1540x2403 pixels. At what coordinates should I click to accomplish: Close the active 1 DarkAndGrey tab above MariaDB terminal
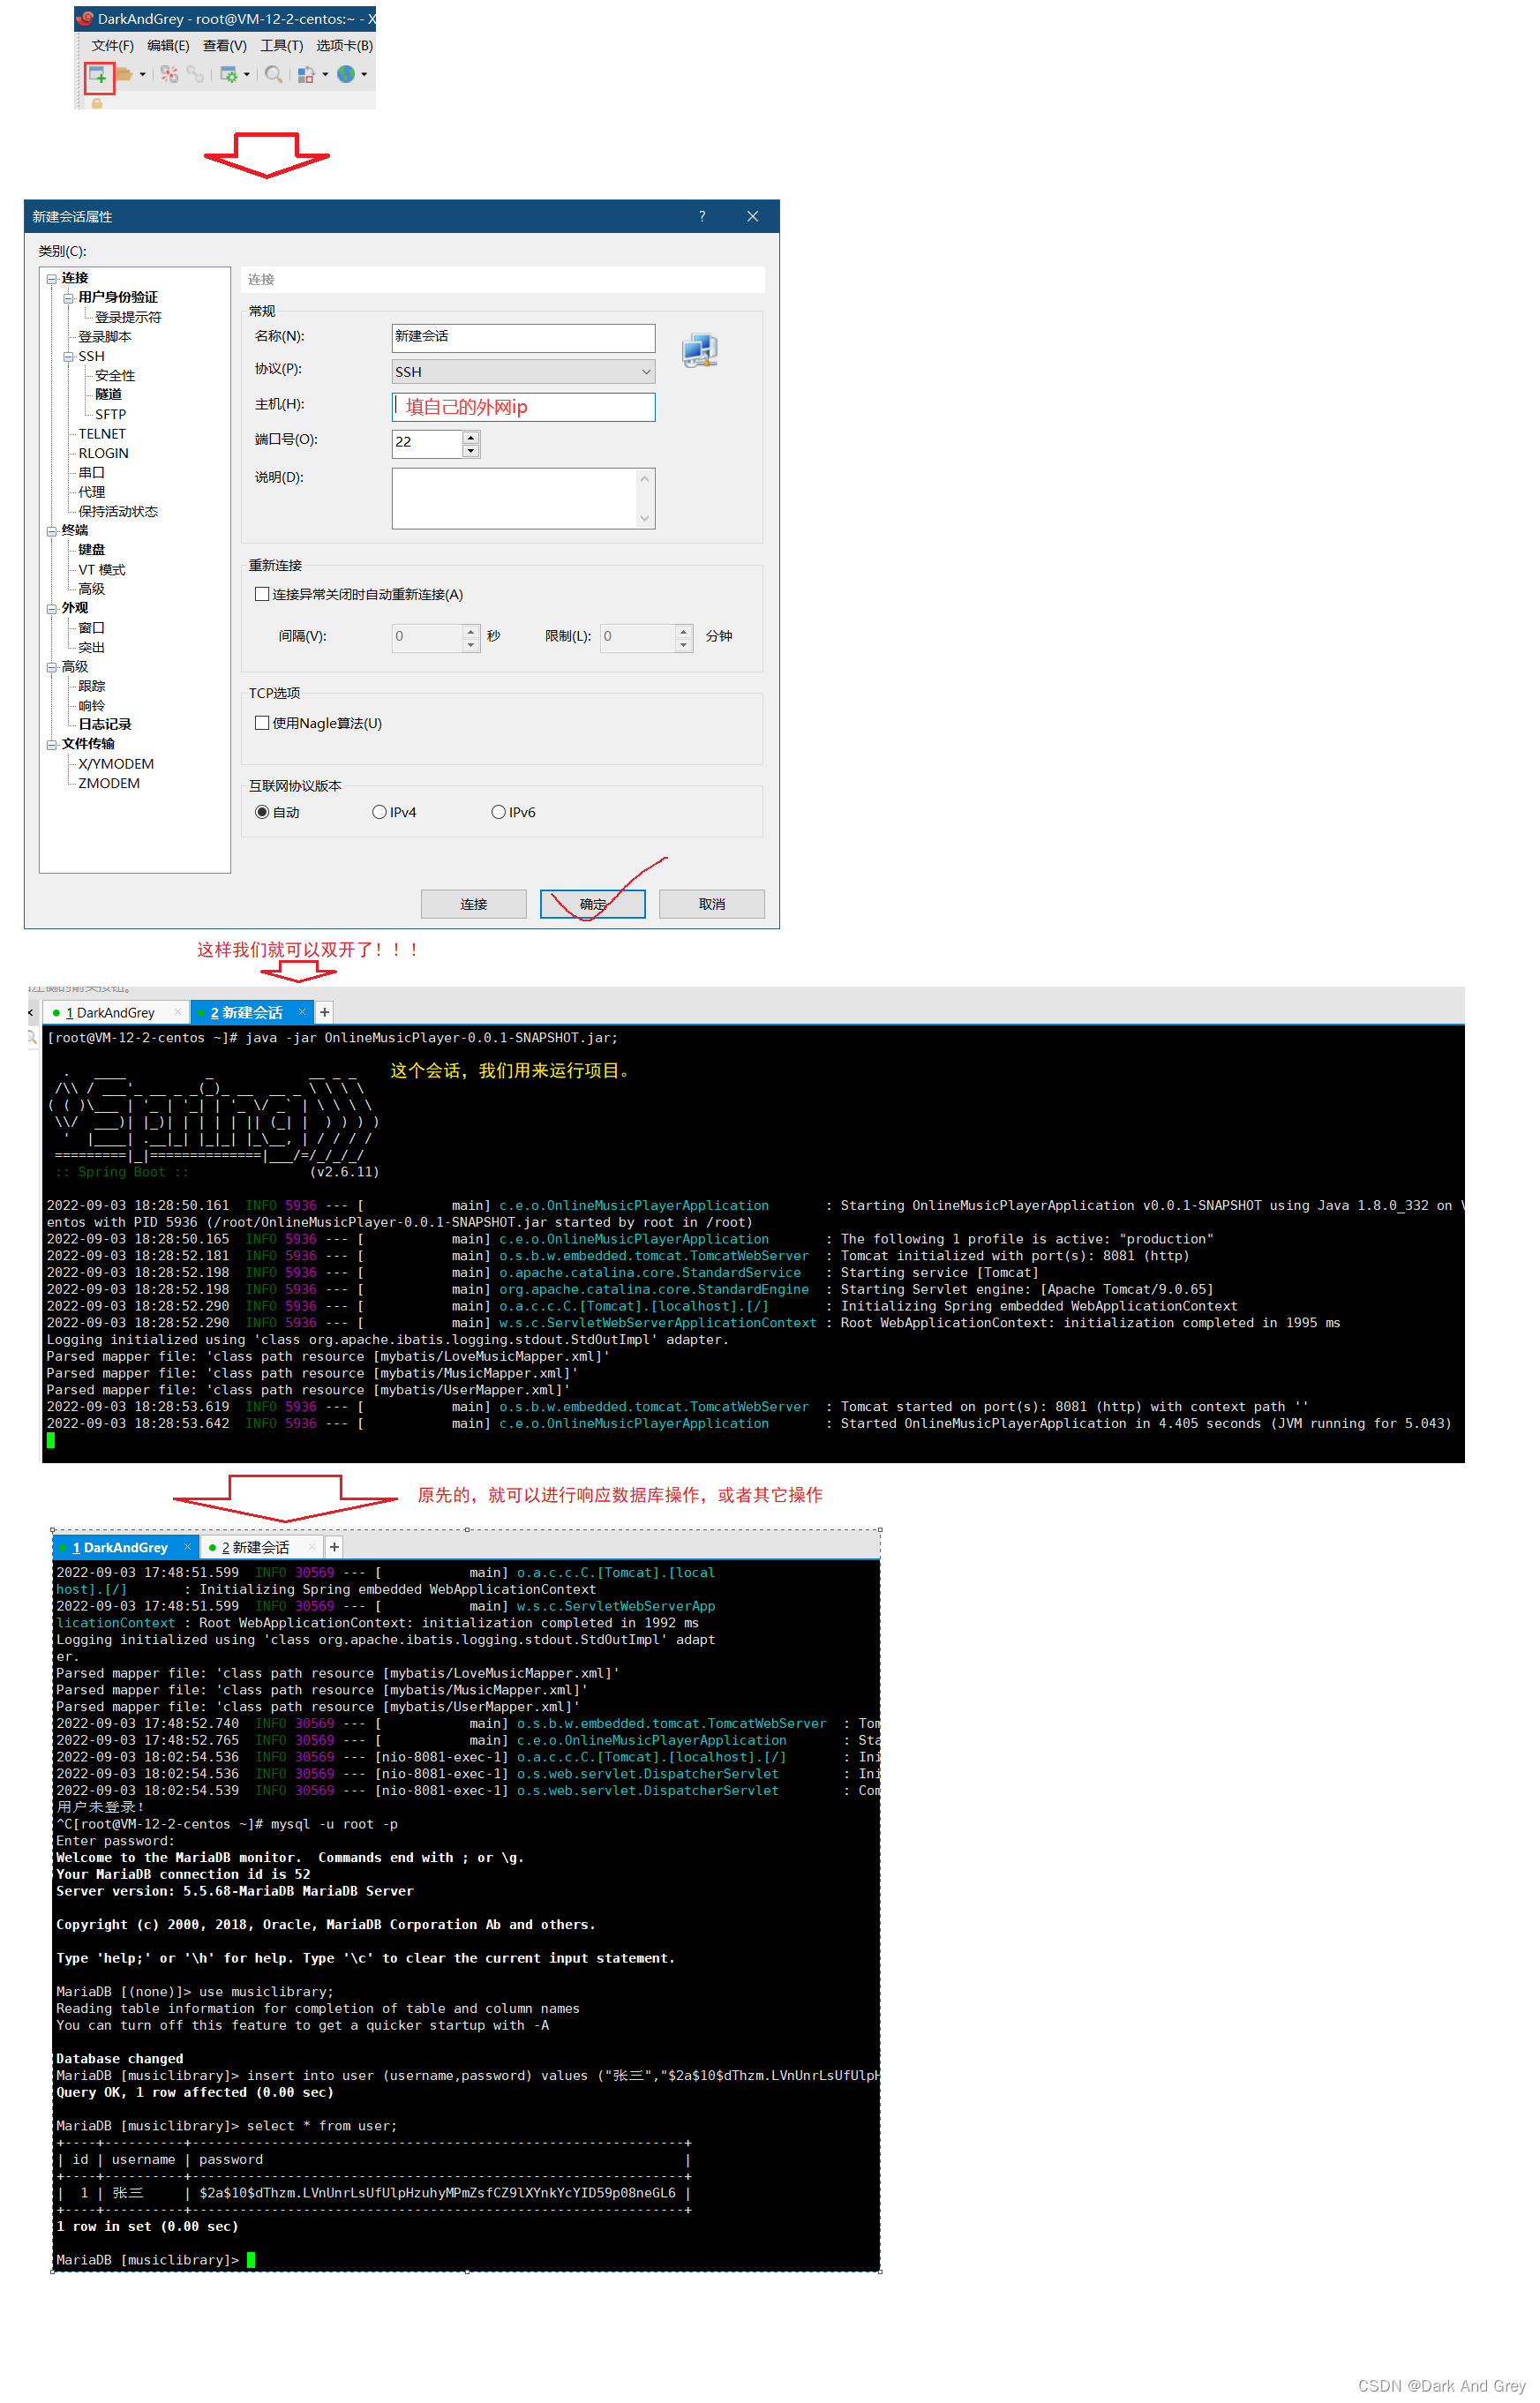coord(187,1548)
